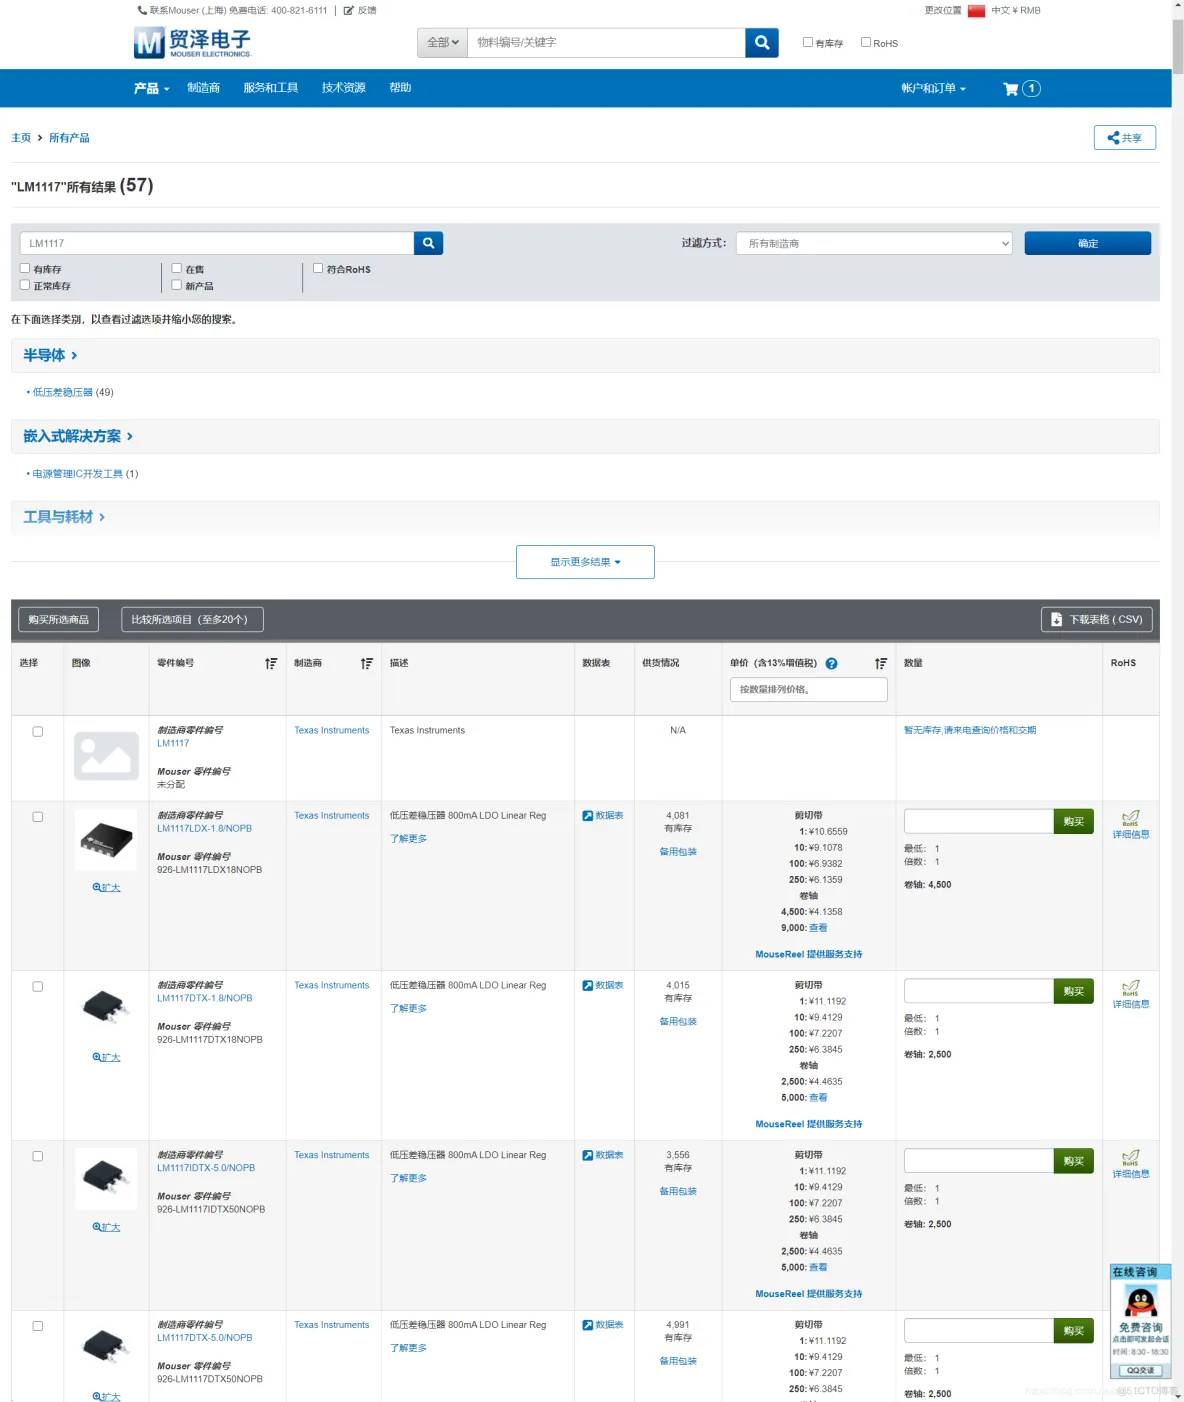The width and height of the screenshot is (1184, 1402).
Task: Click the phone contact icon in top bar
Action: [141, 10]
